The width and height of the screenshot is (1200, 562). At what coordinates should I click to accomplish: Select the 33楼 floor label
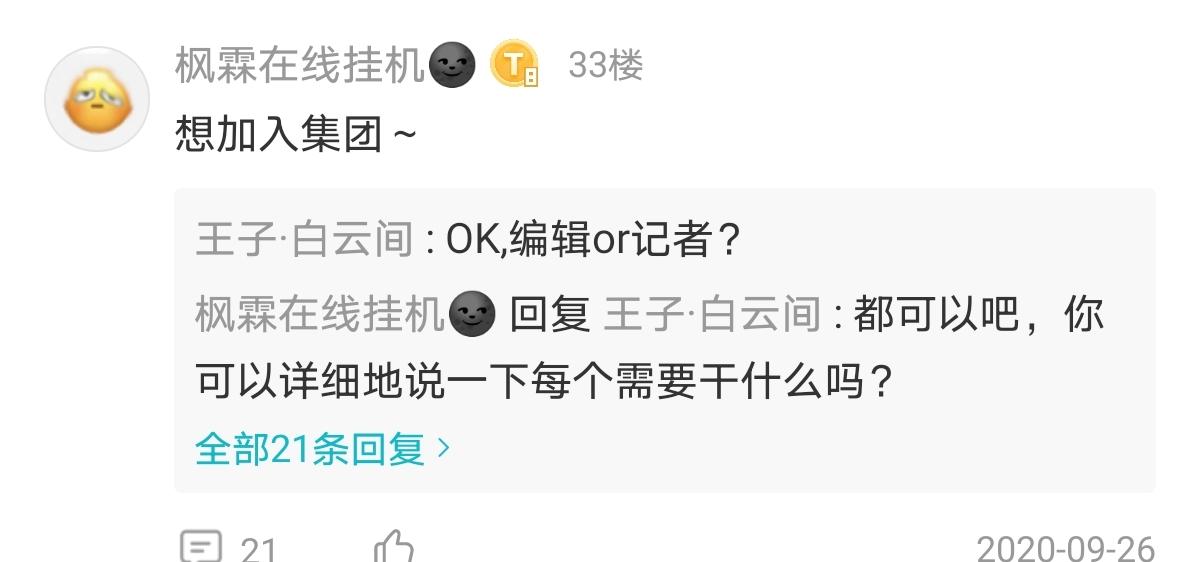point(605,66)
